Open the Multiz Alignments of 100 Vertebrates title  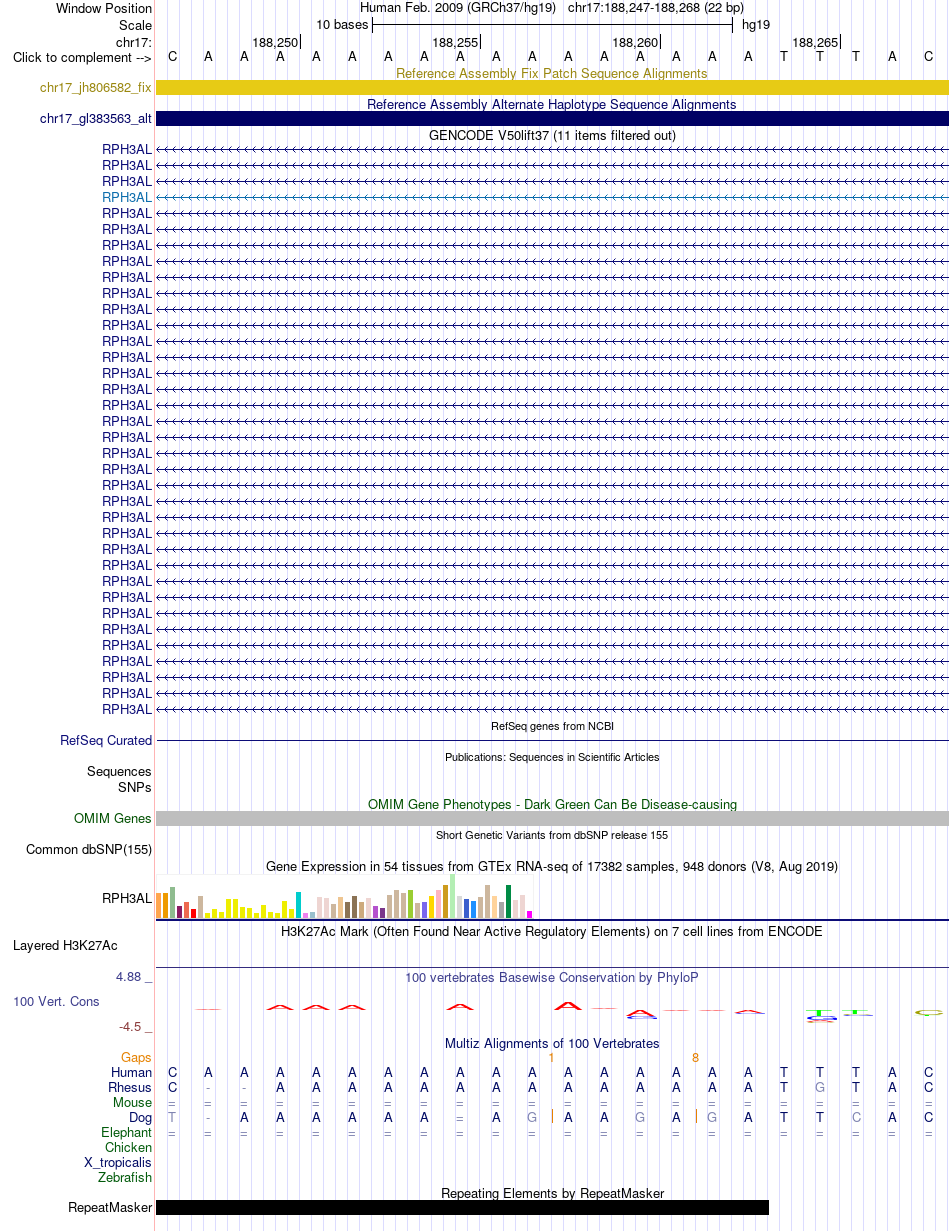click(552, 1043)
